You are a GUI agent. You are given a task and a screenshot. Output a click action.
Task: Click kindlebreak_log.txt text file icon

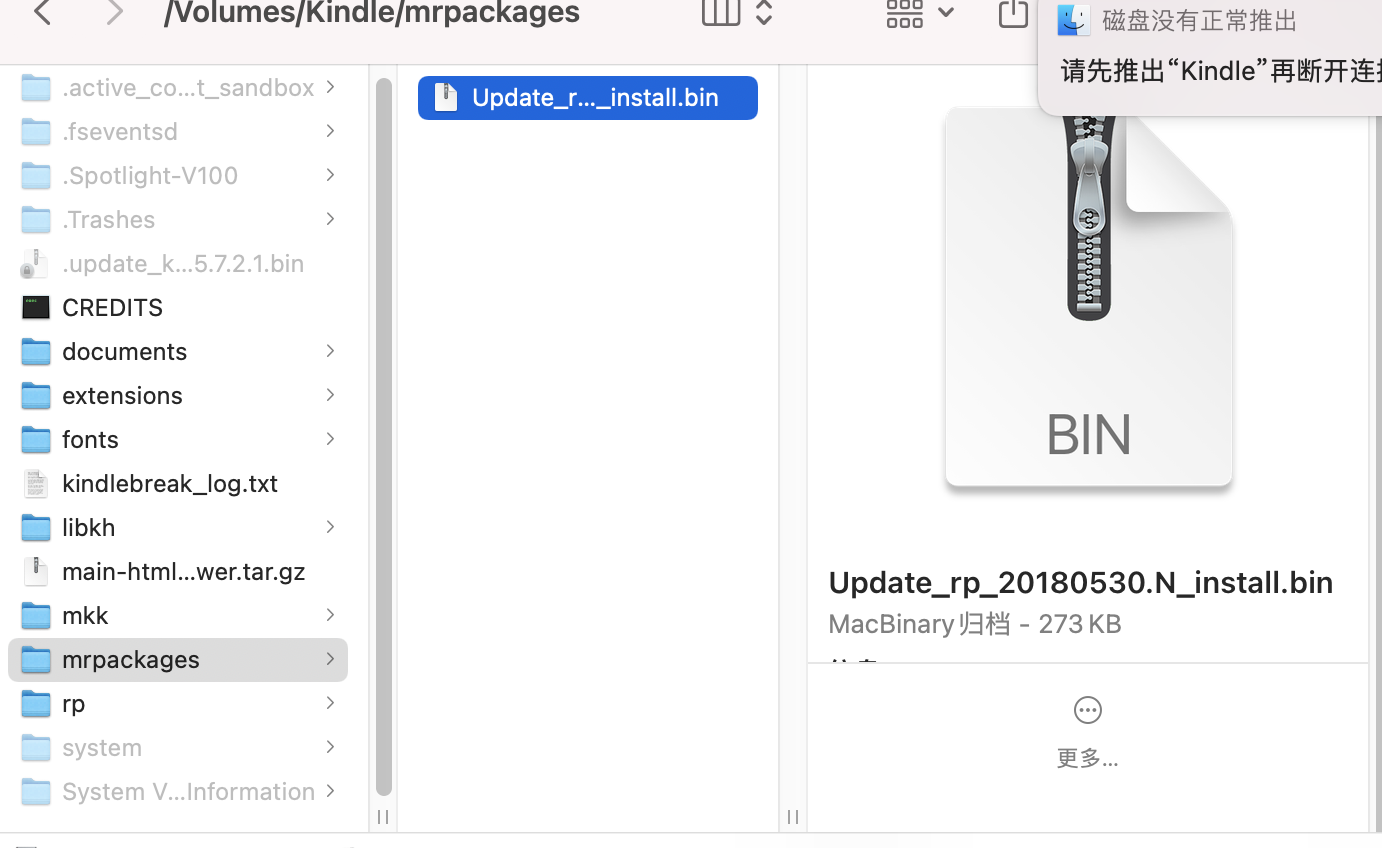(x=36, y=483)
